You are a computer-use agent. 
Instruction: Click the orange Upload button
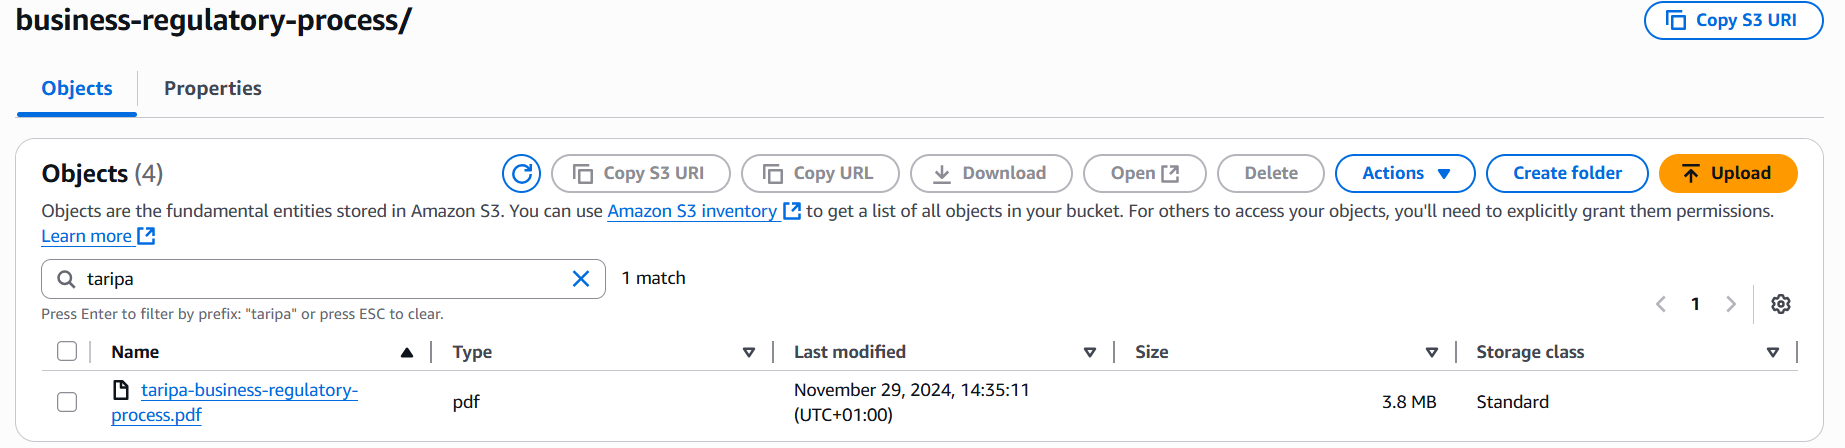1728,173
